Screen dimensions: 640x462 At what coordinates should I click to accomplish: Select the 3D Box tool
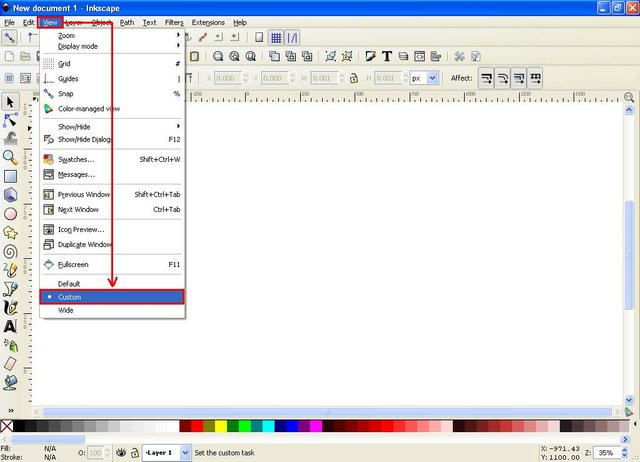[x=10, y=195]
